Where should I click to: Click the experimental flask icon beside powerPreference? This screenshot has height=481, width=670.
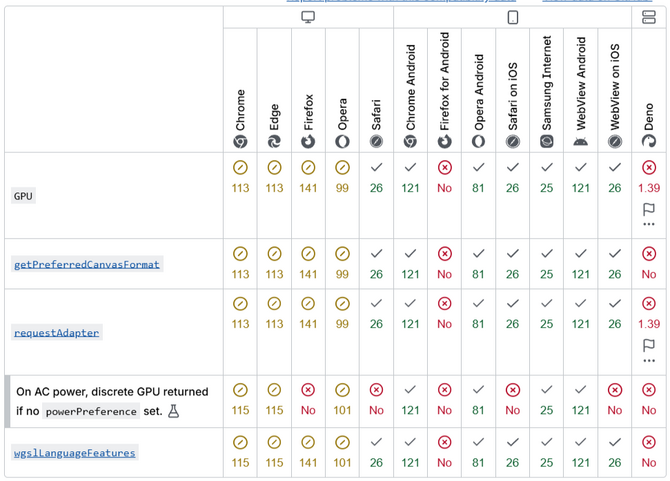pos(173,411)
